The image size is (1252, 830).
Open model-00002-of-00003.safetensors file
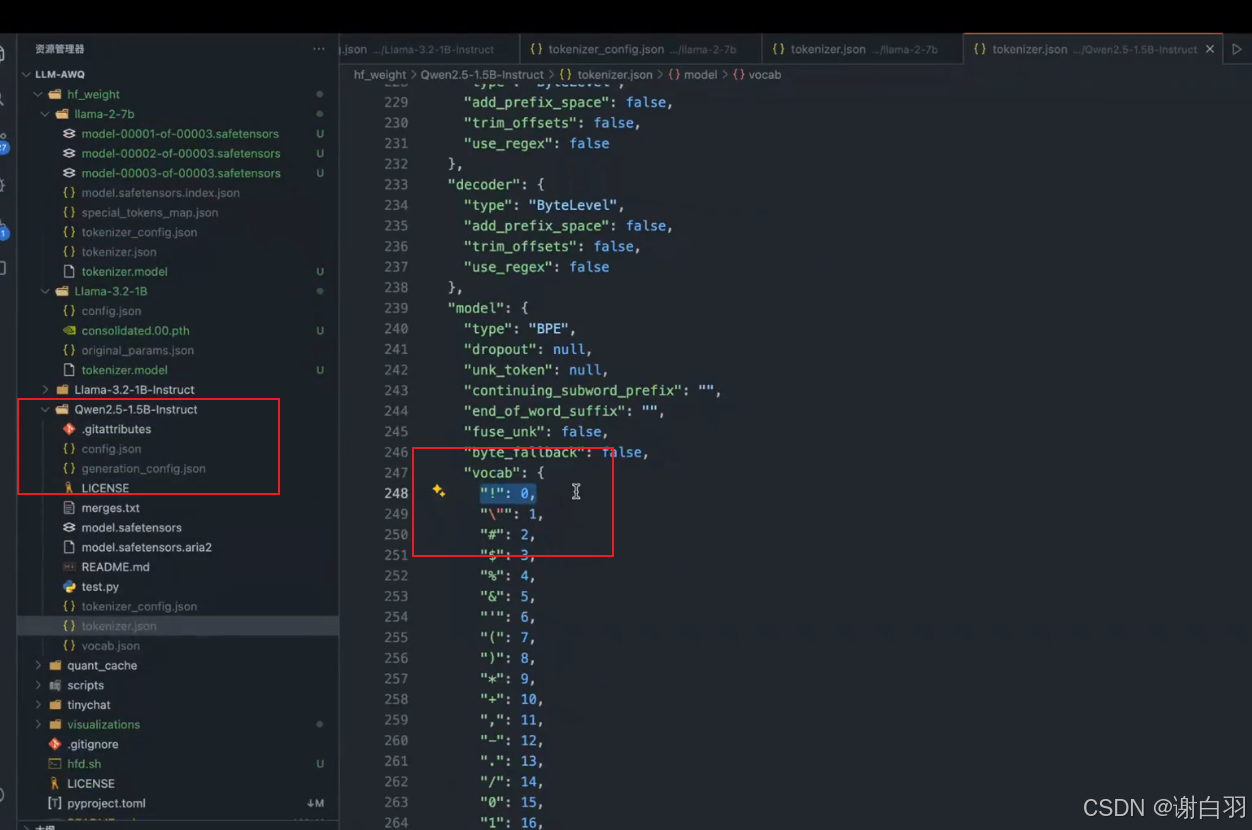(x=180, y=154)
